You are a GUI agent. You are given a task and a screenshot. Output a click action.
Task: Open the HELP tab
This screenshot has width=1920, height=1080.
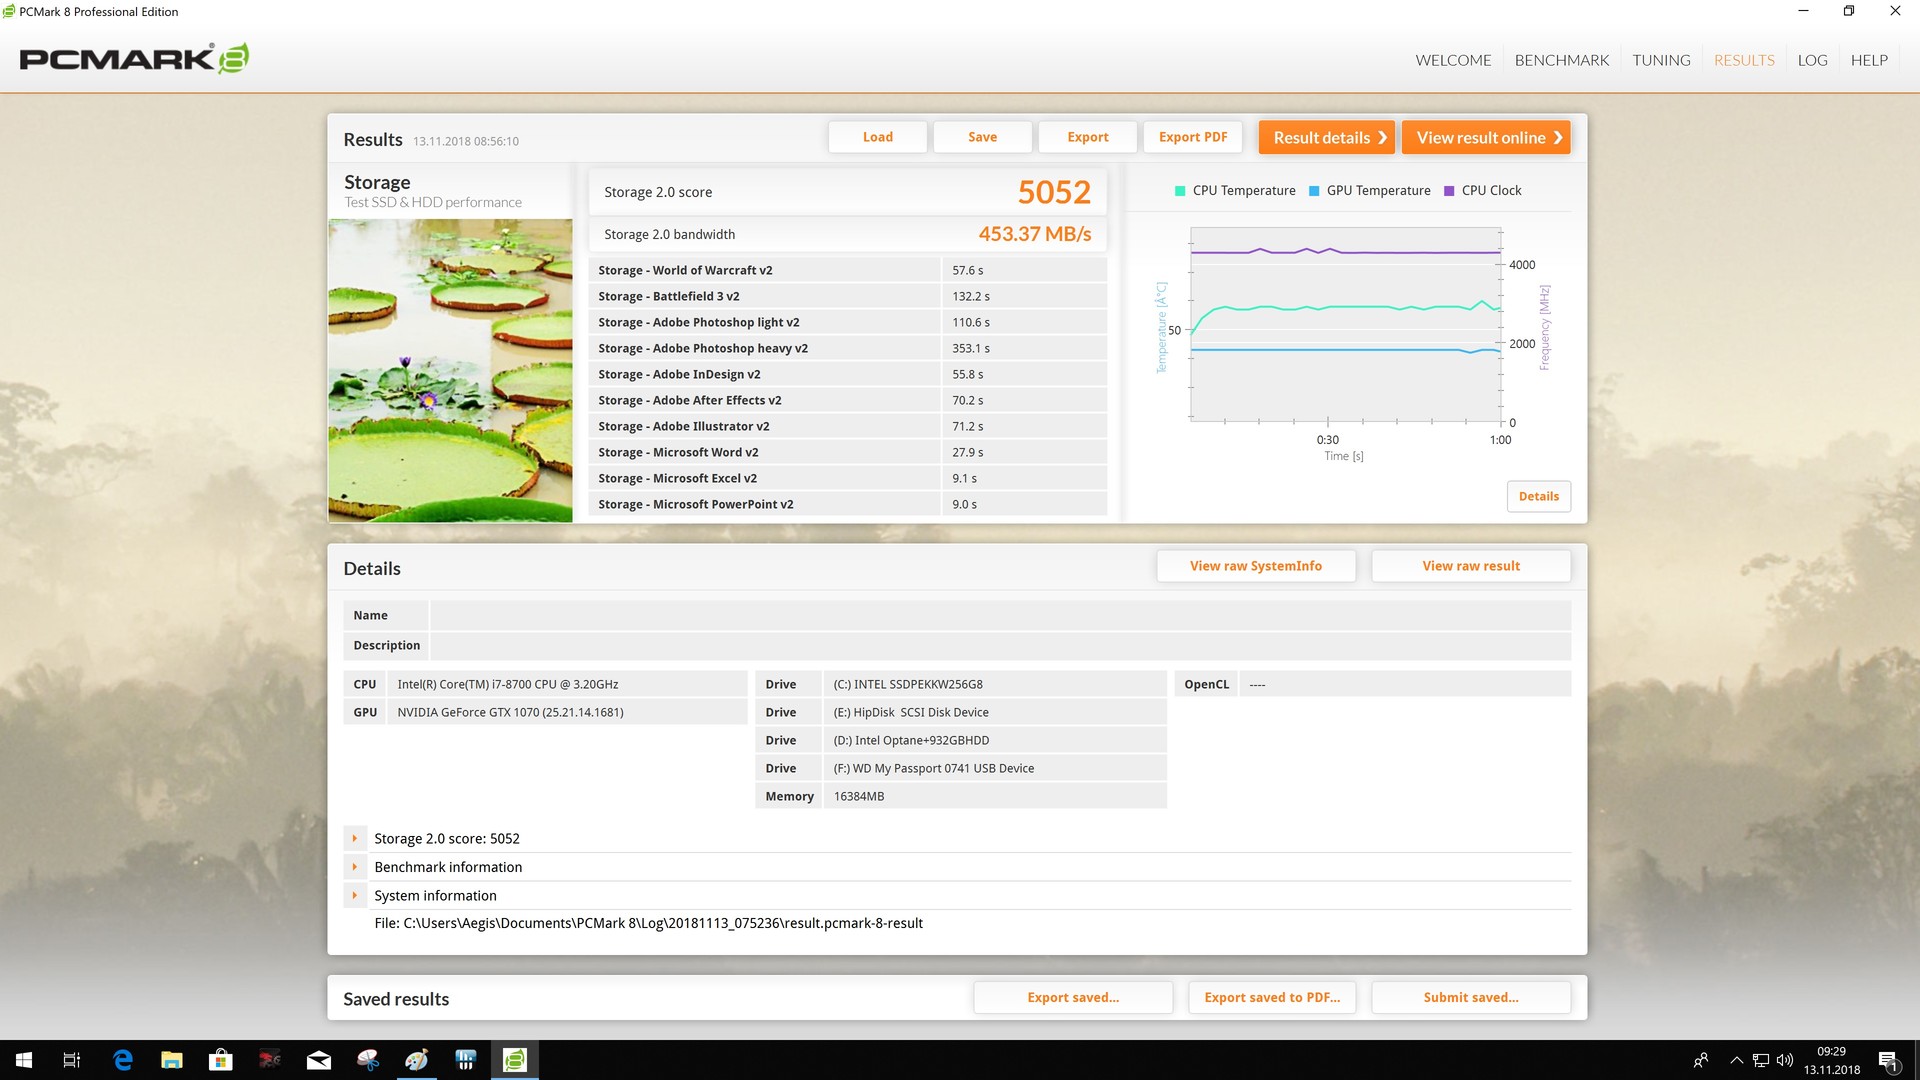[x=1869, y=60]
